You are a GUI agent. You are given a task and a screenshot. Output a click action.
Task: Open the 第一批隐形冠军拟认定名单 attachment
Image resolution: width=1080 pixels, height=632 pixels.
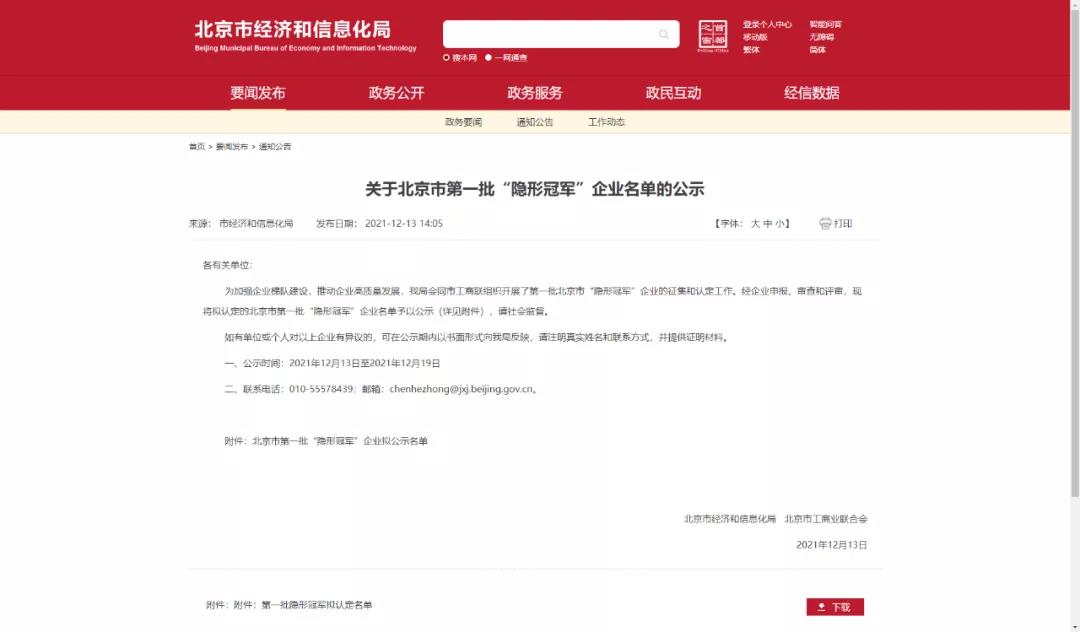pos(316,605)
